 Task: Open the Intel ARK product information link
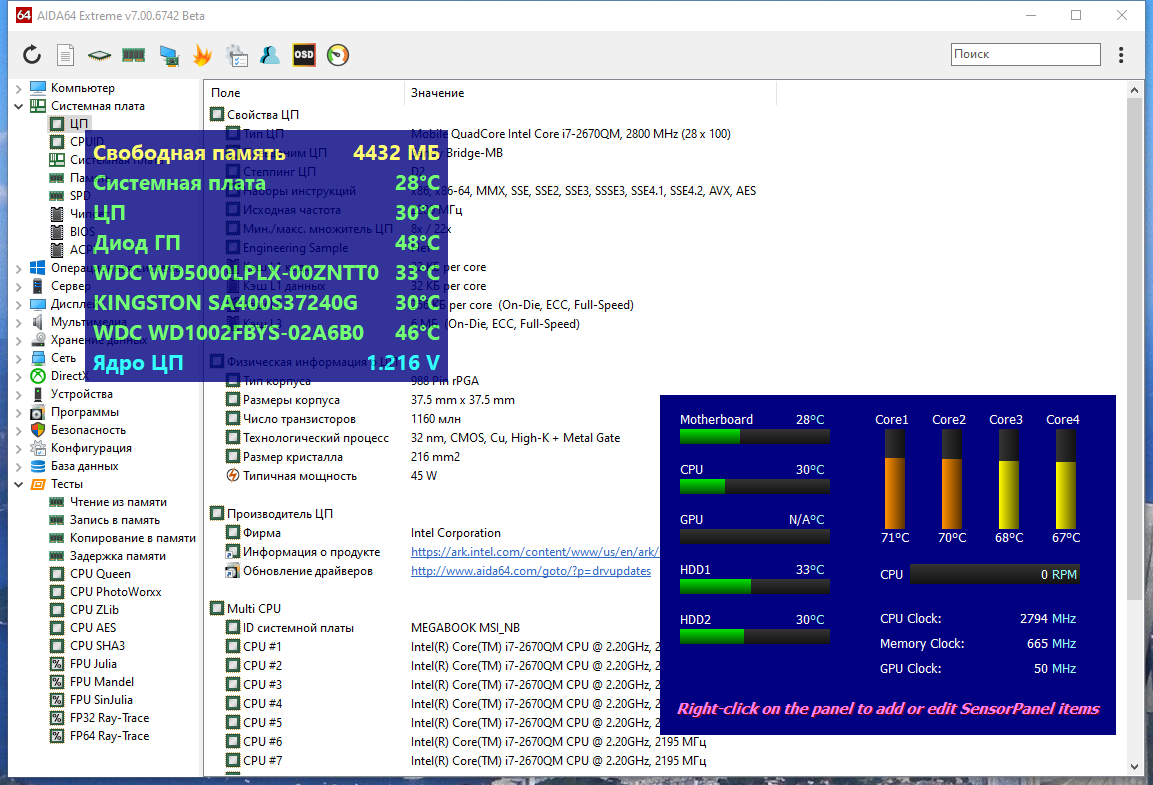click(530, 551)
